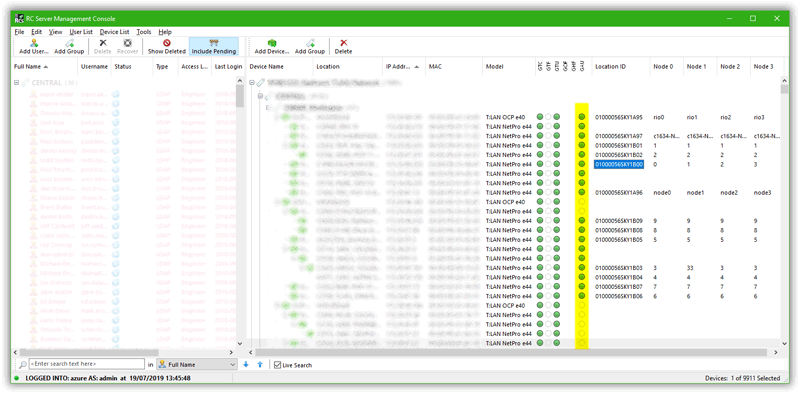
Task: Click Add Group in the user toolbar
Action: [69, 46]
